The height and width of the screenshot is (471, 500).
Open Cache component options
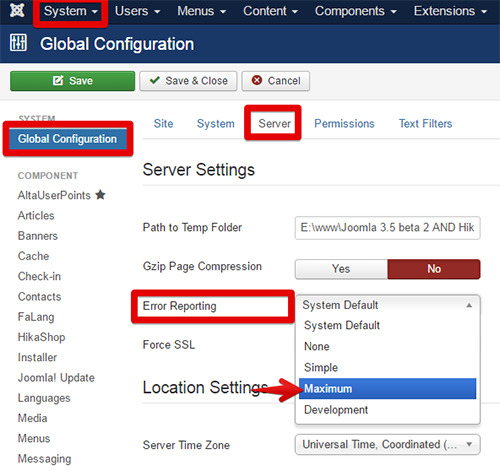(33, 256)
